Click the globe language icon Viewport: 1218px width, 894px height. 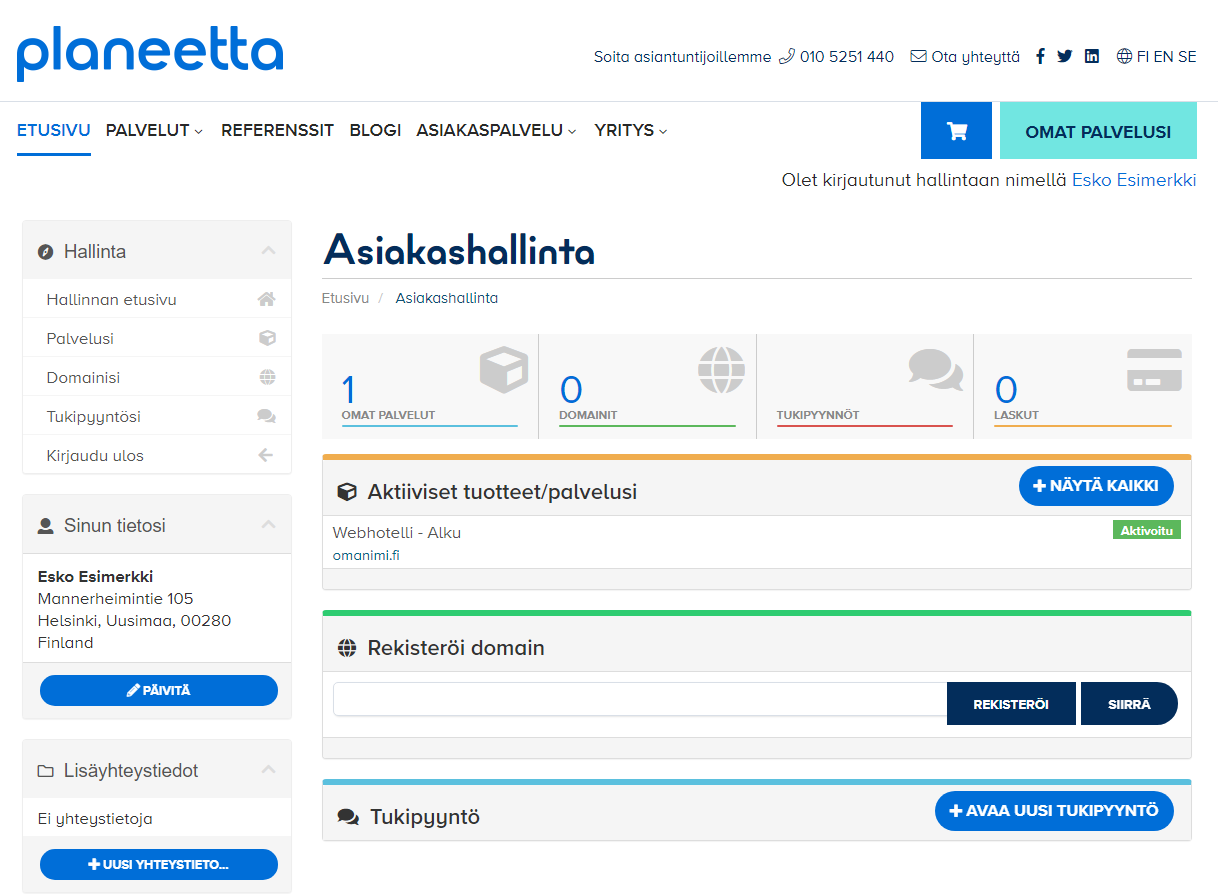1125,57
